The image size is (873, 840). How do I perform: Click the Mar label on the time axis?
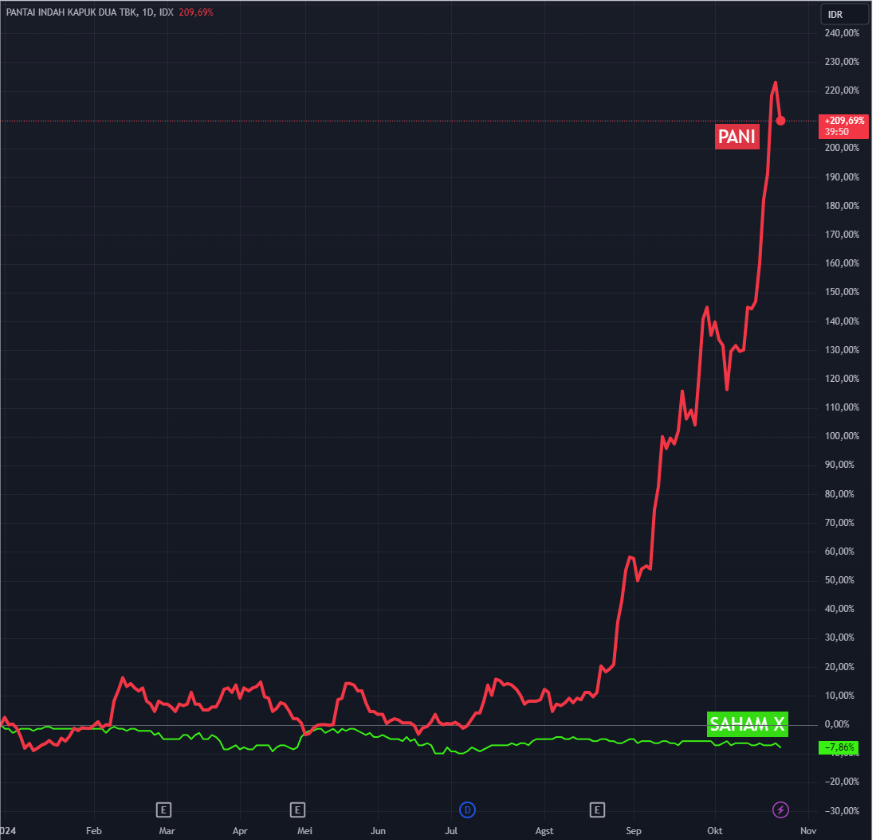point(166,831)
